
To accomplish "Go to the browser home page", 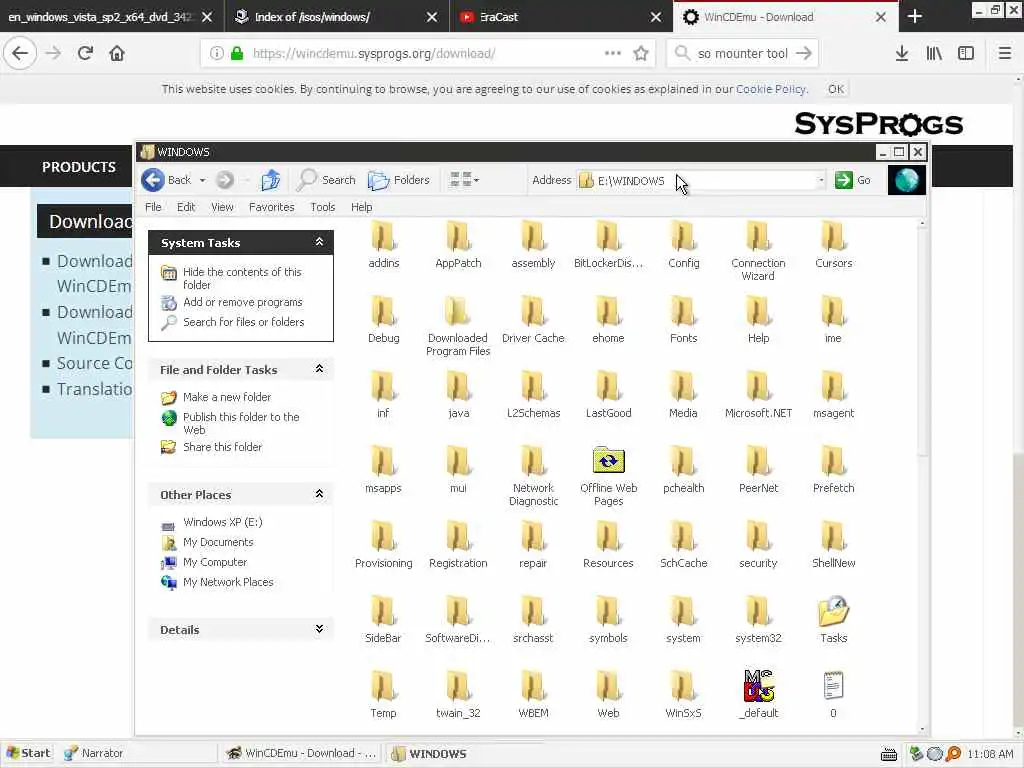I will click(x=117, y=54).
